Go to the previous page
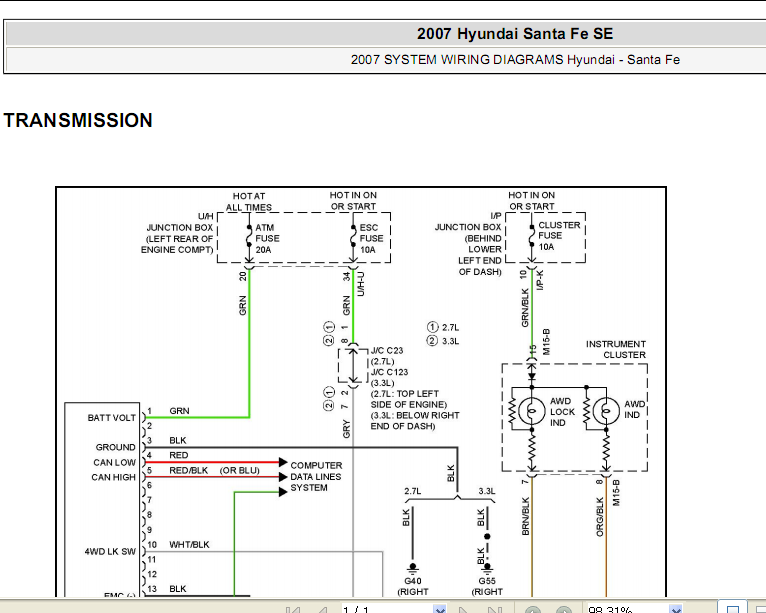 coord(322,610)
